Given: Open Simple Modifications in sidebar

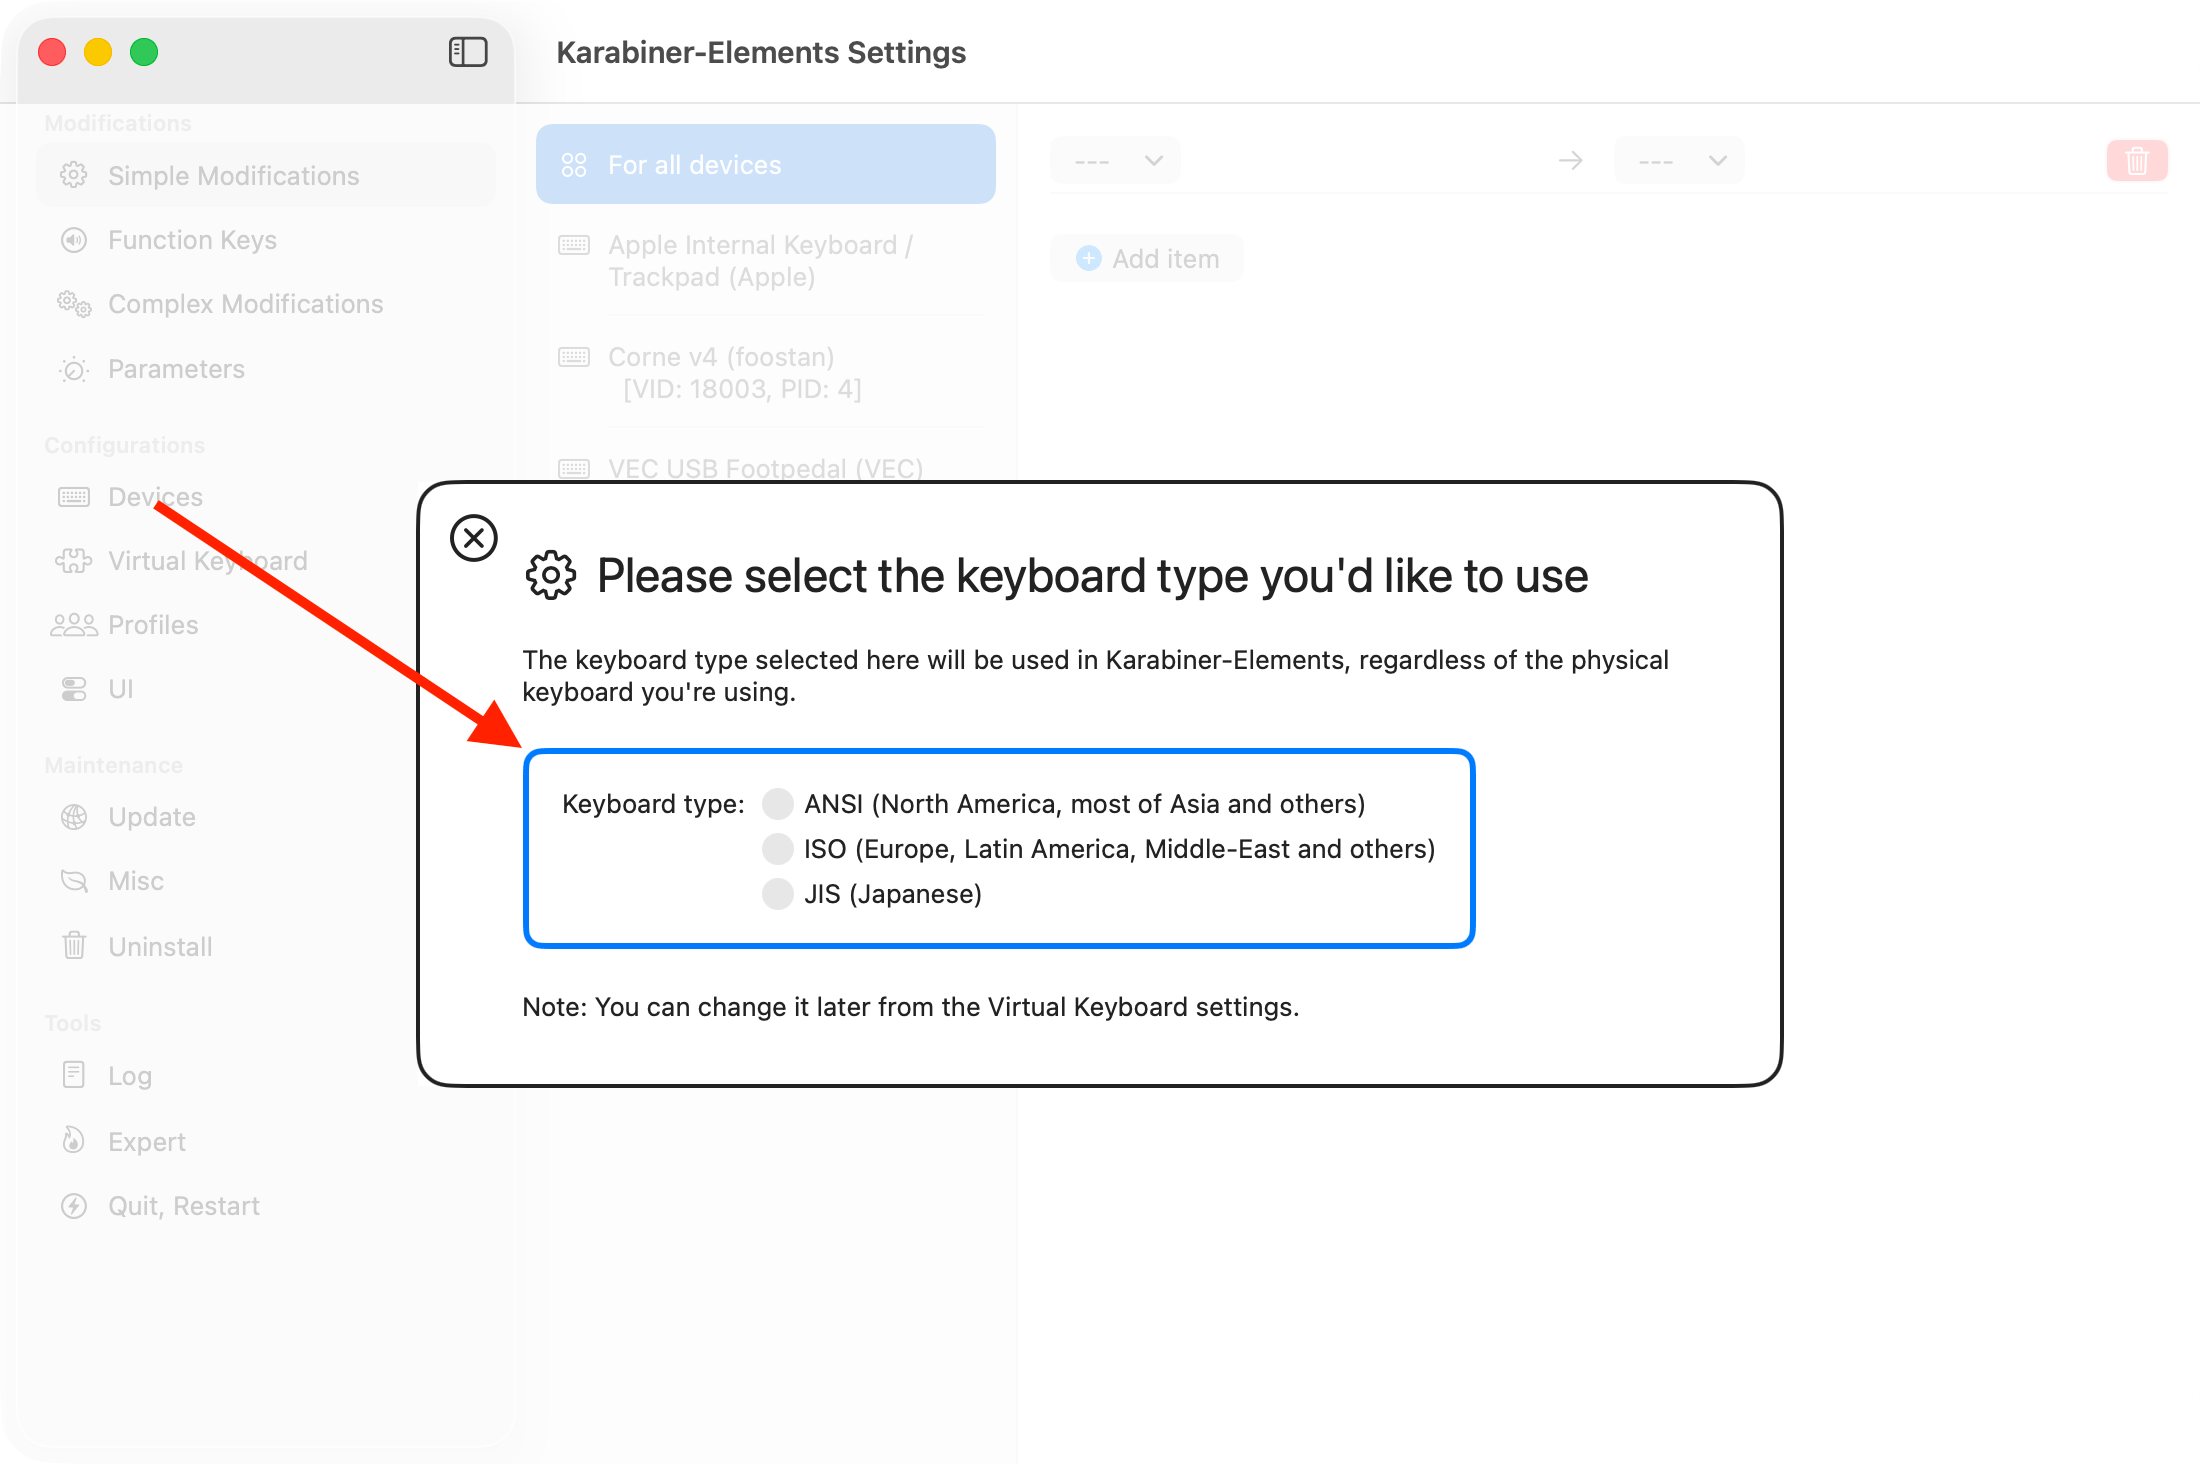Looking at the screenshot, I should pyautogui.click(x=233, y=176).
